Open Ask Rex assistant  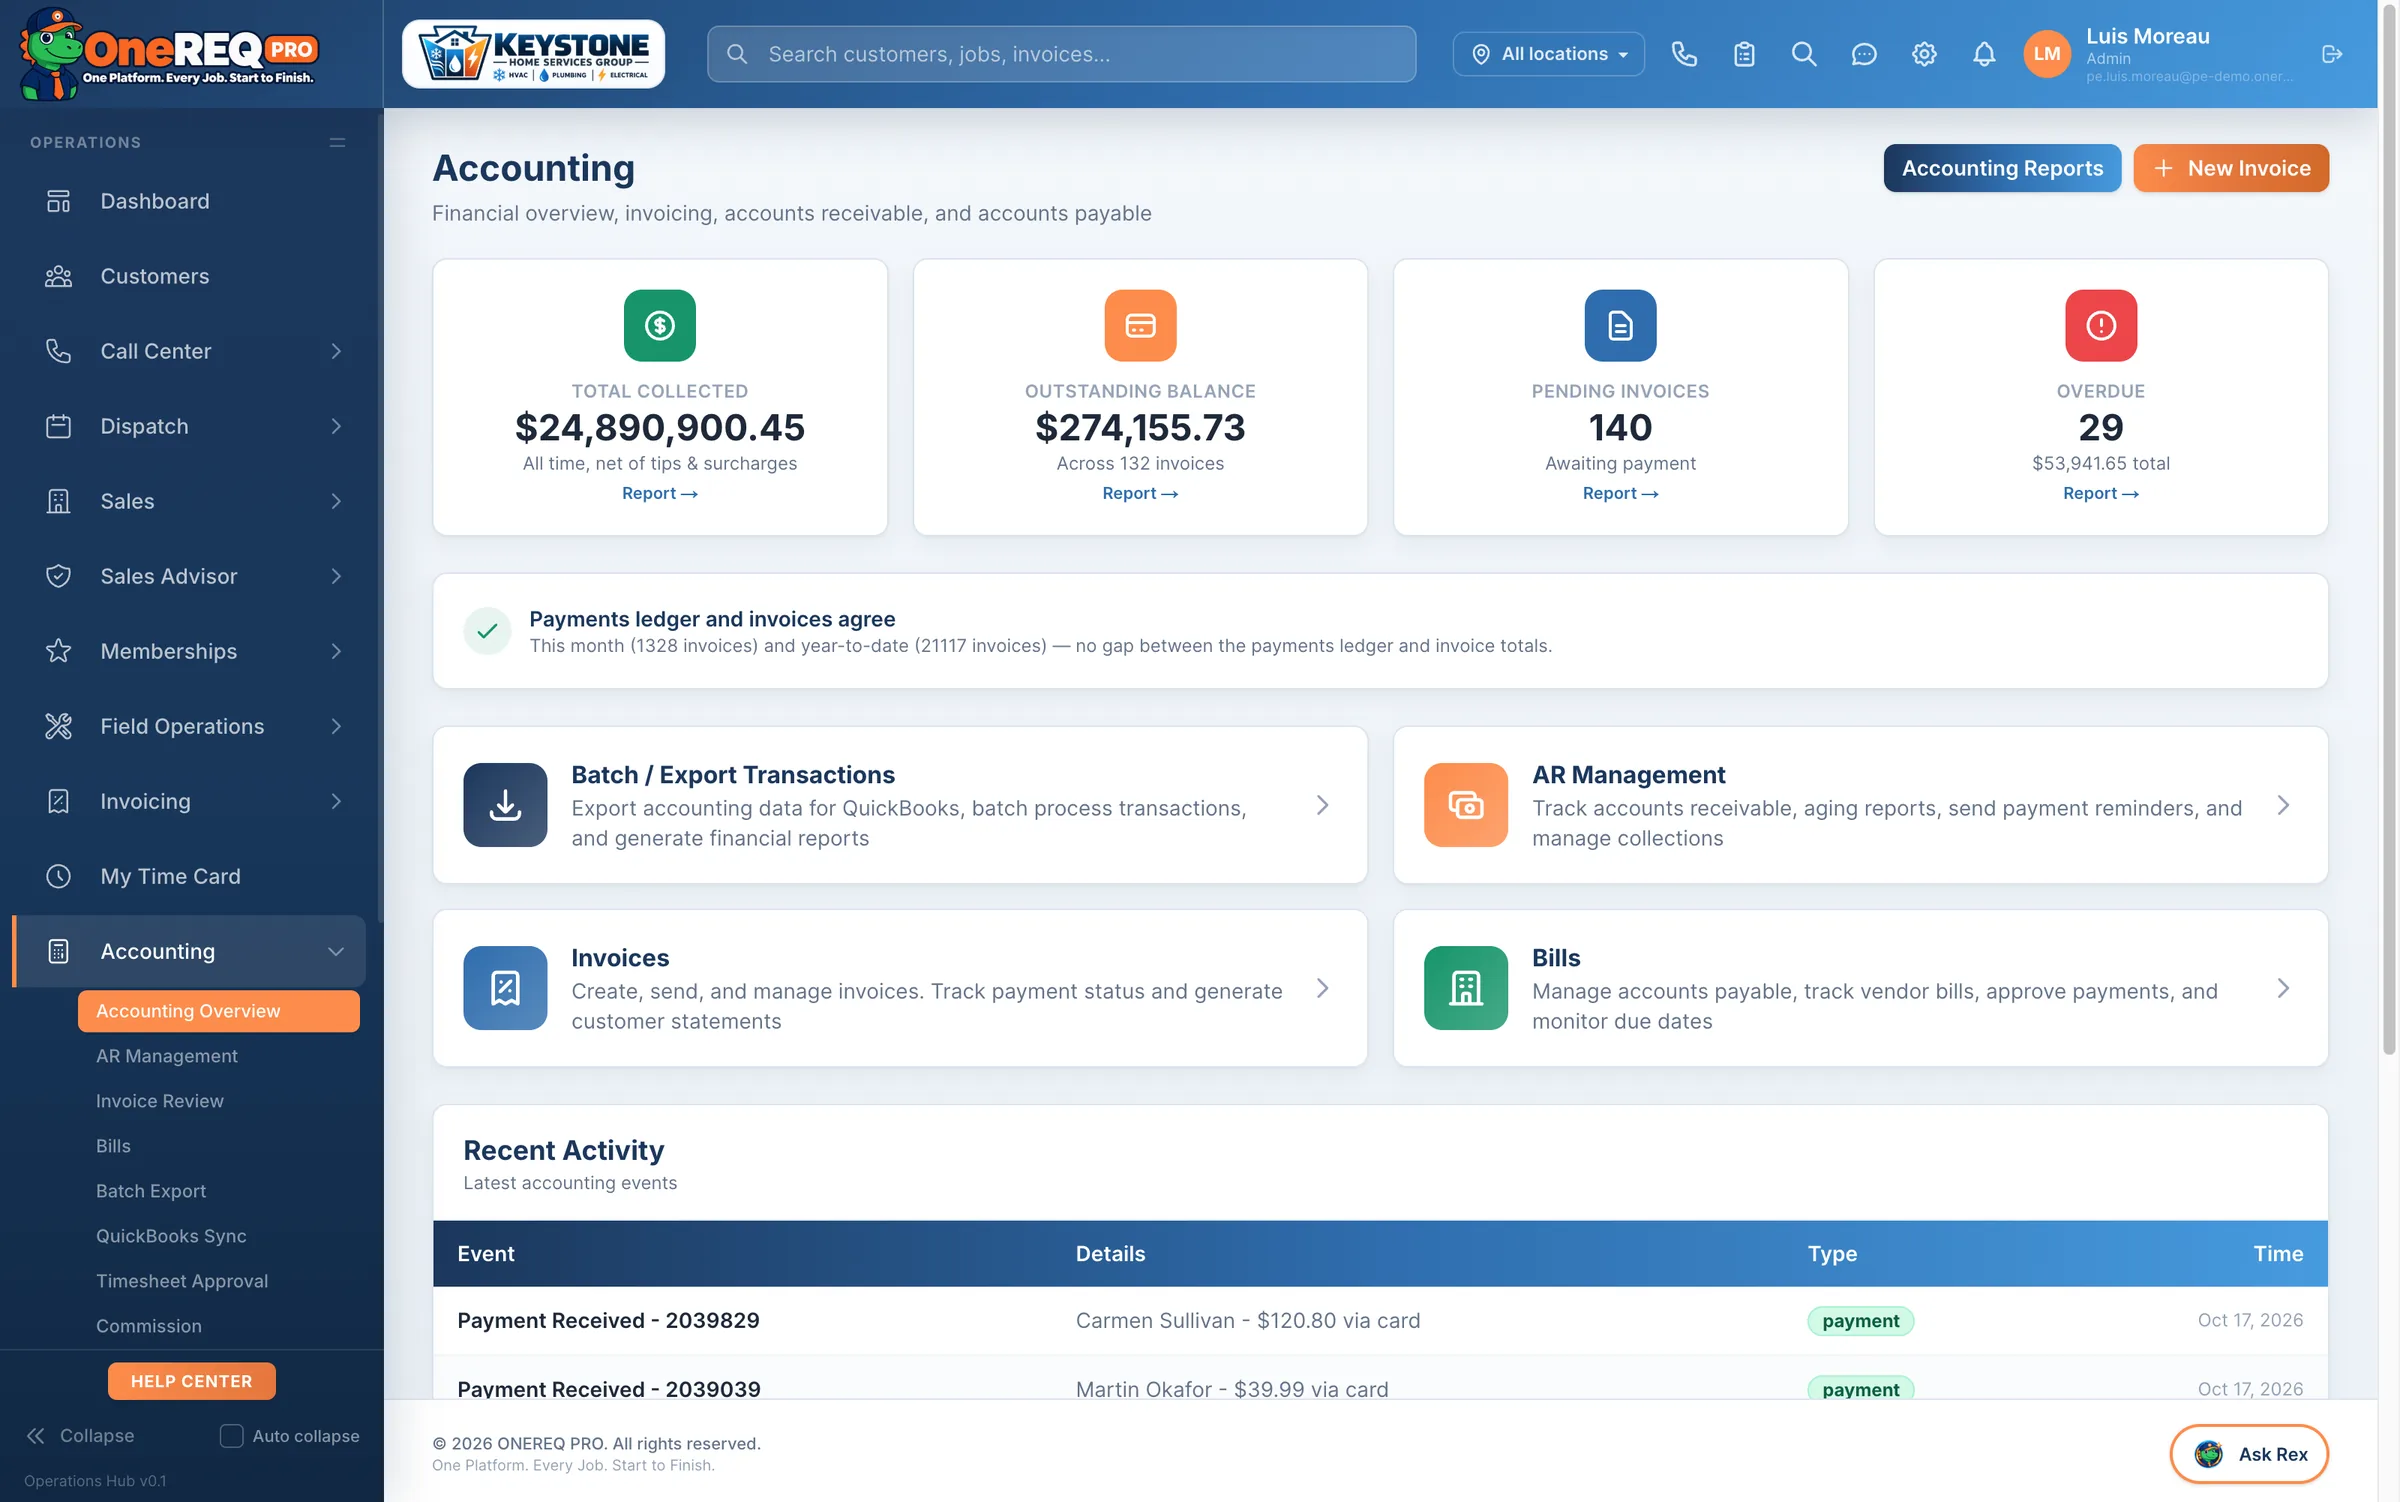point(2250,1454)
